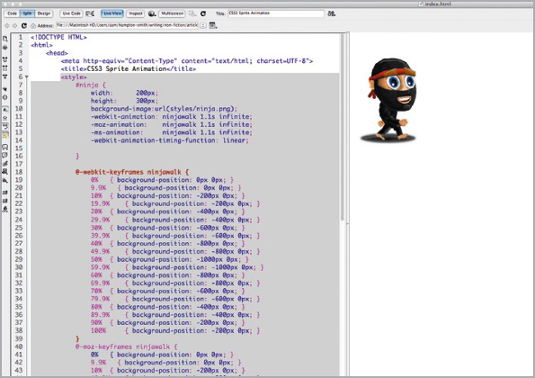Click the '#ninja {' selector line
The width and height of the screenshot is (535, 378).
point(91,85)
